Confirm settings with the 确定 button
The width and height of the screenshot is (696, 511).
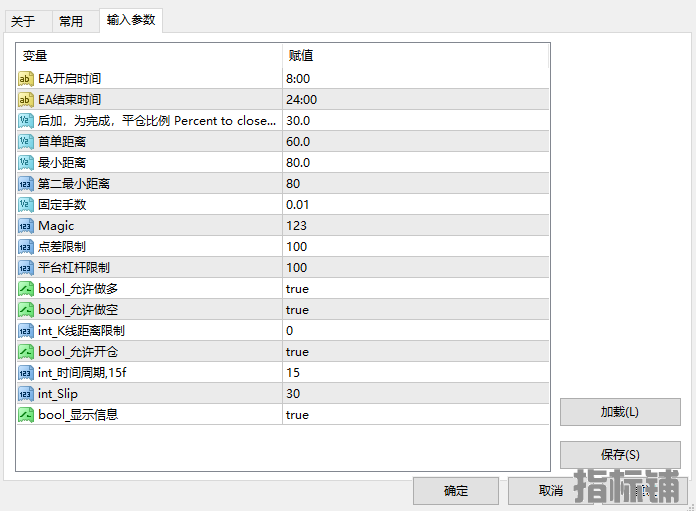point(455,490)
